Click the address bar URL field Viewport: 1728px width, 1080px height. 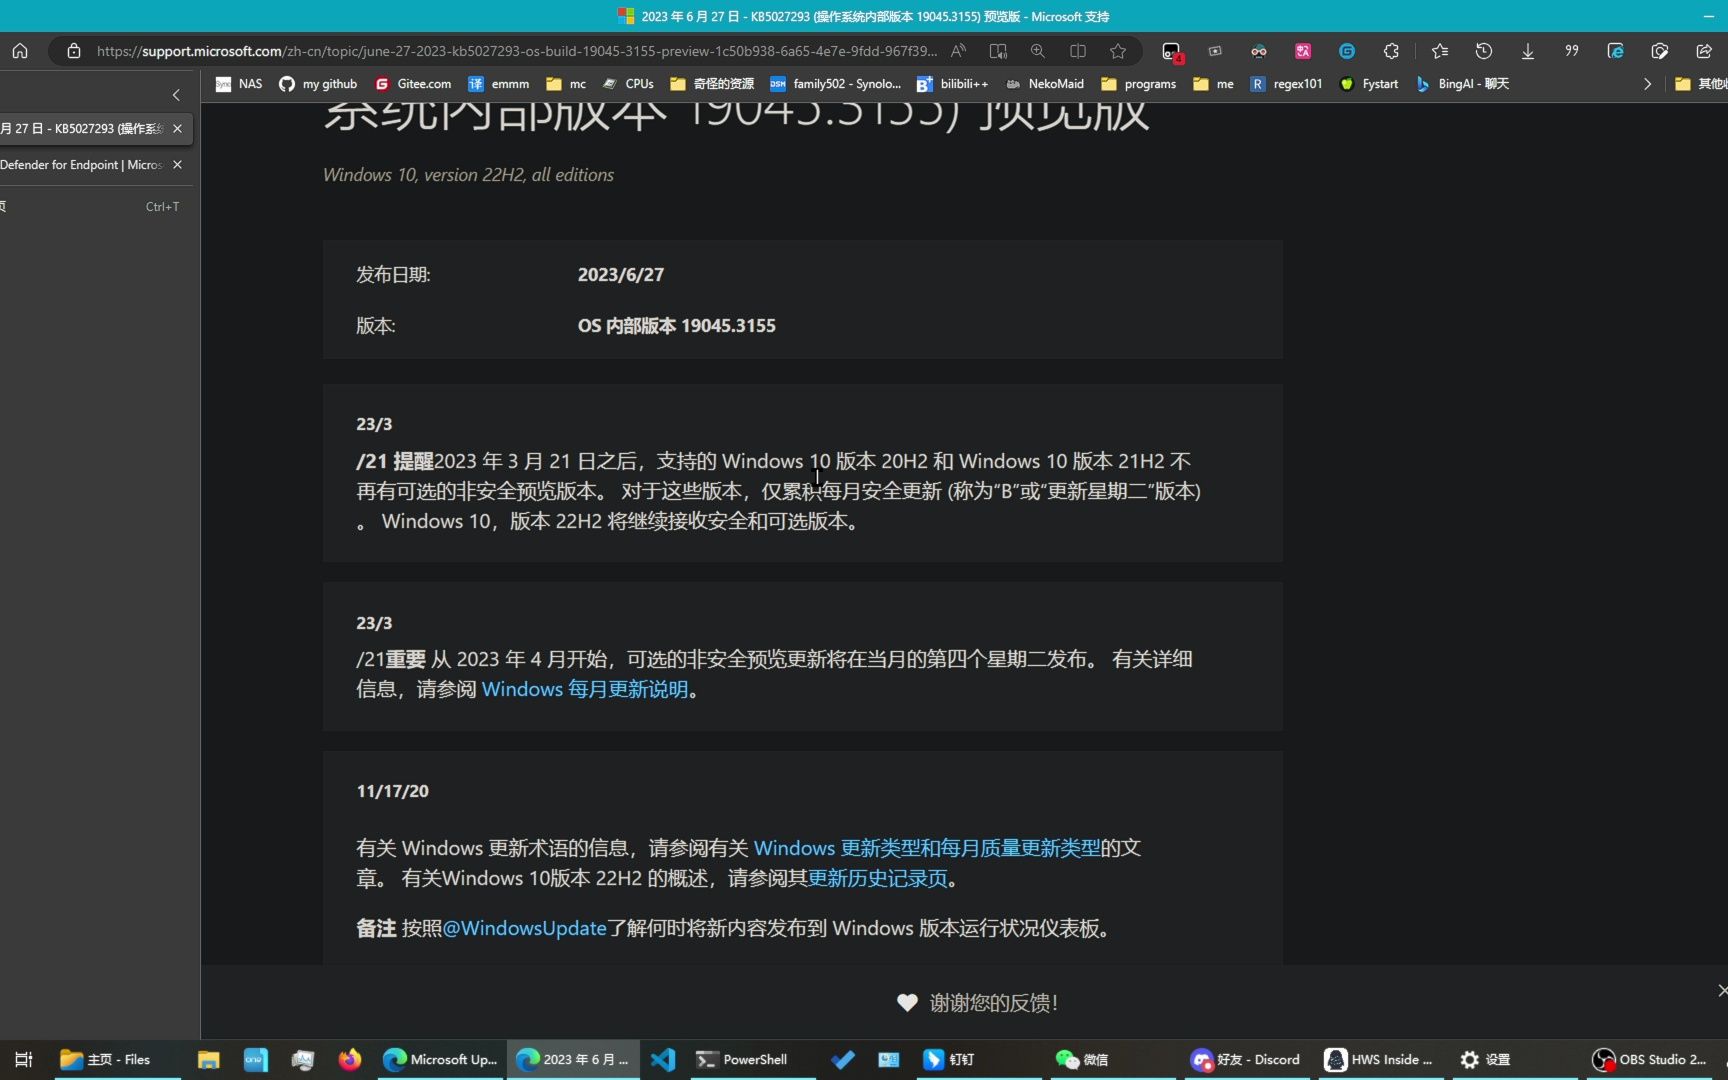coord(516,51)
